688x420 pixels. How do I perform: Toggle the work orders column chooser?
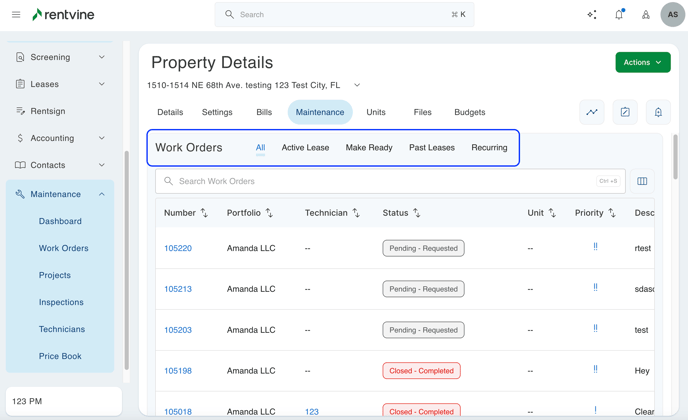point(642,181)
